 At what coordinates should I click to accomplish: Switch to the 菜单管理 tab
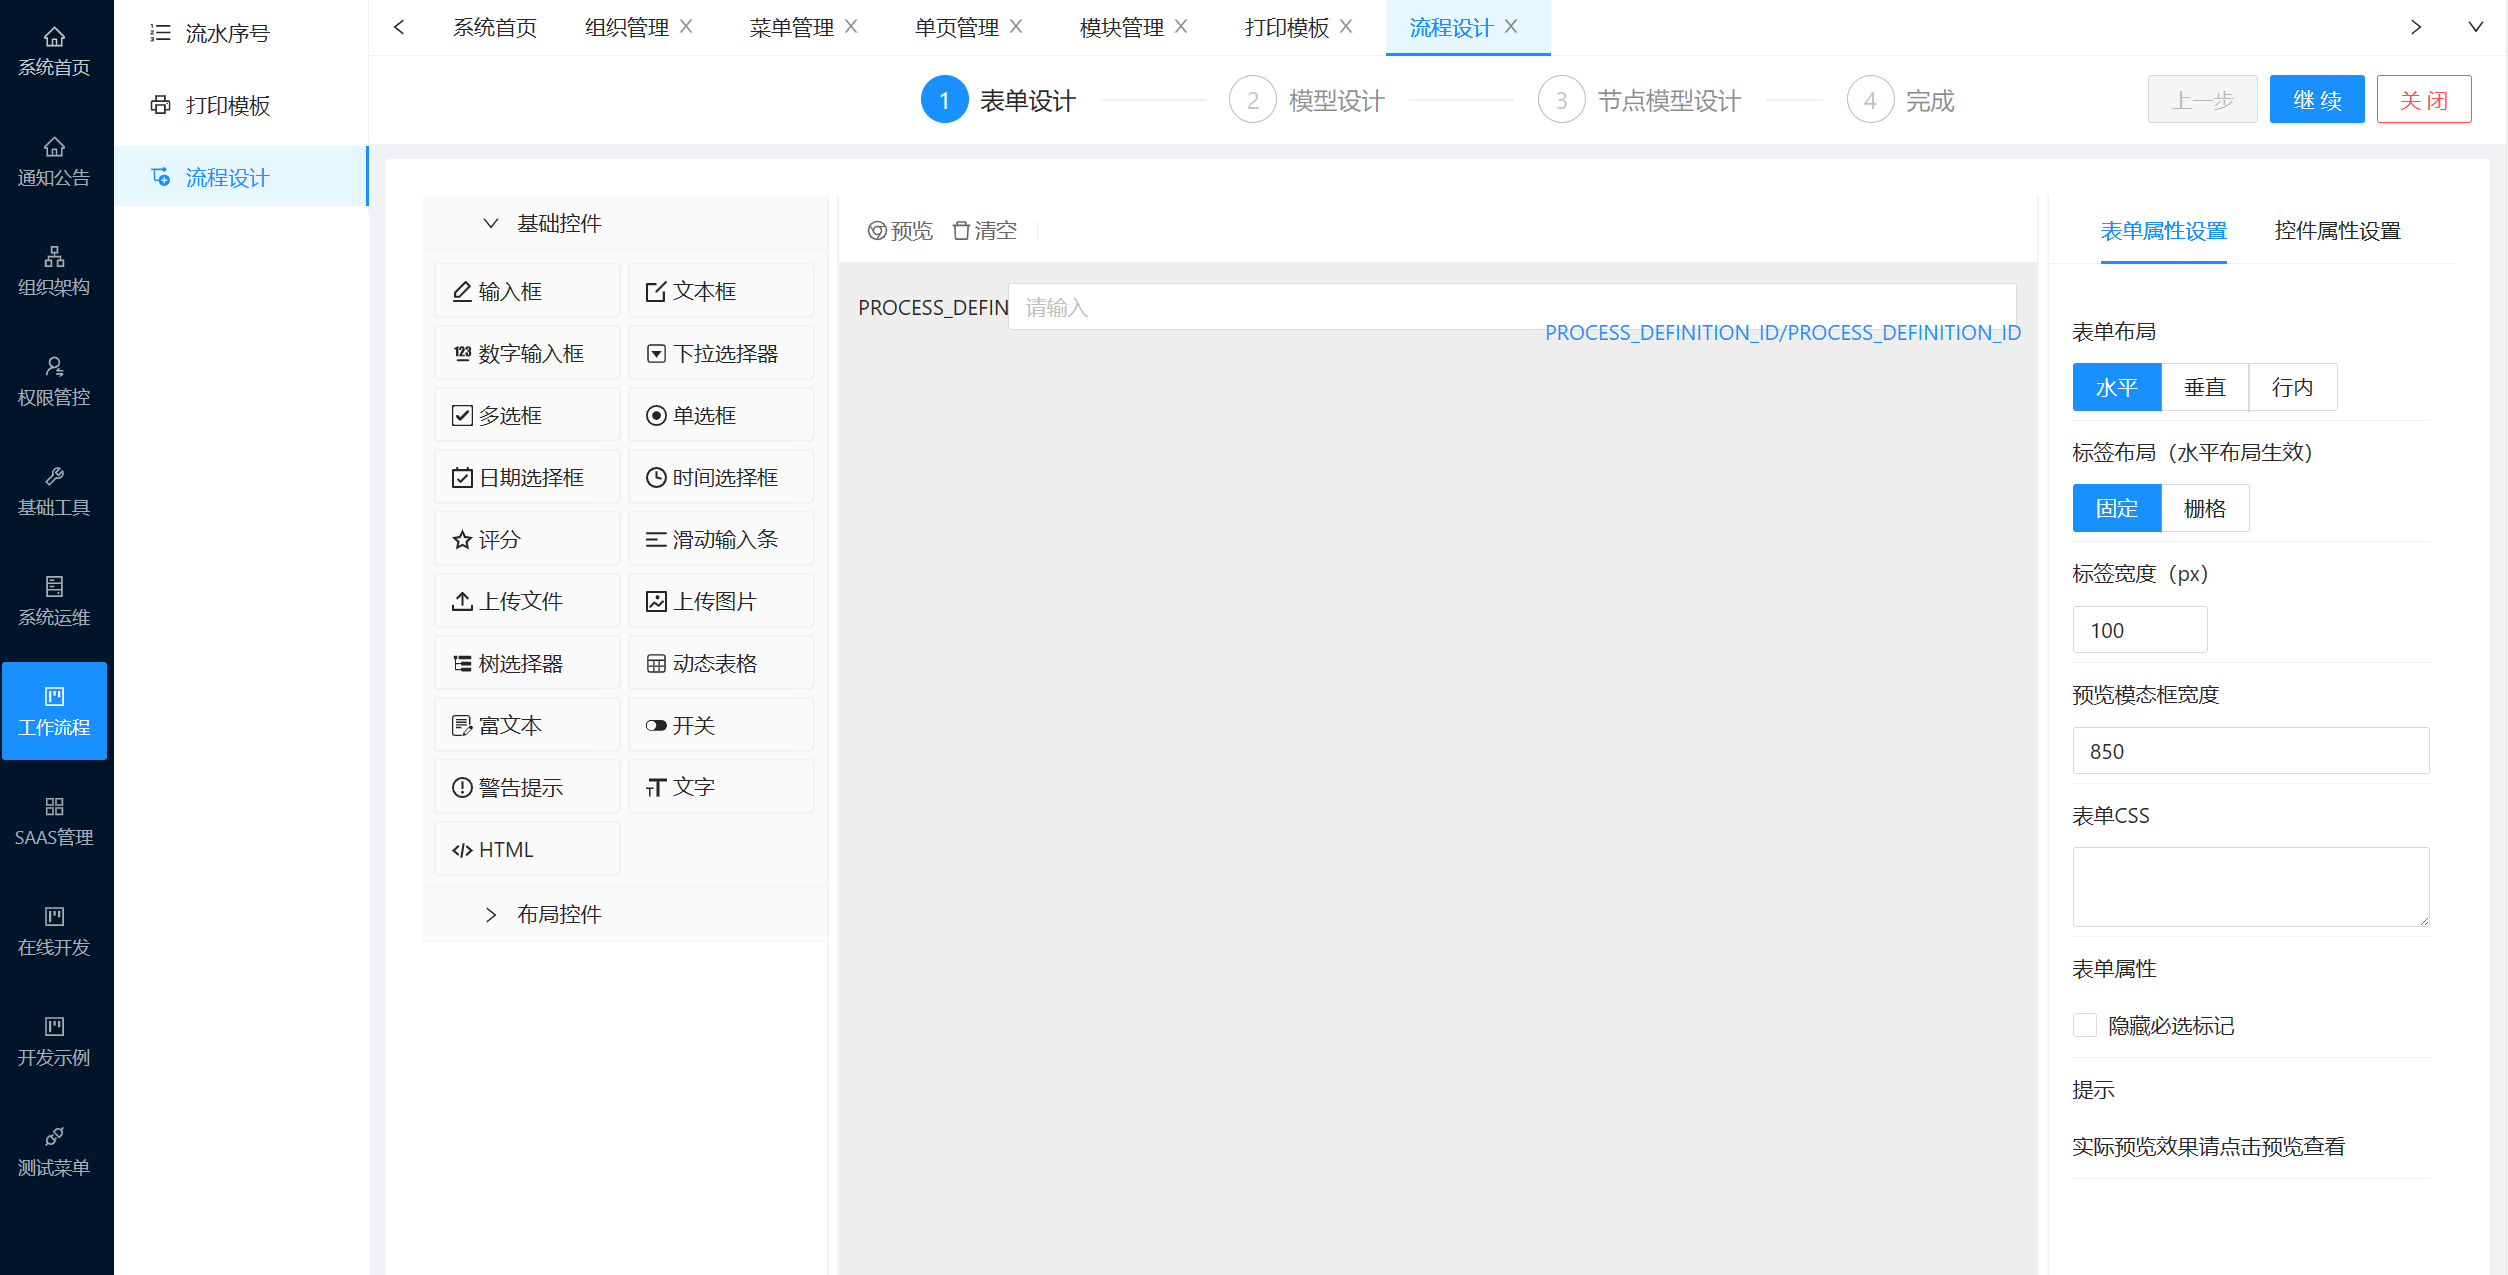point(792,27)
